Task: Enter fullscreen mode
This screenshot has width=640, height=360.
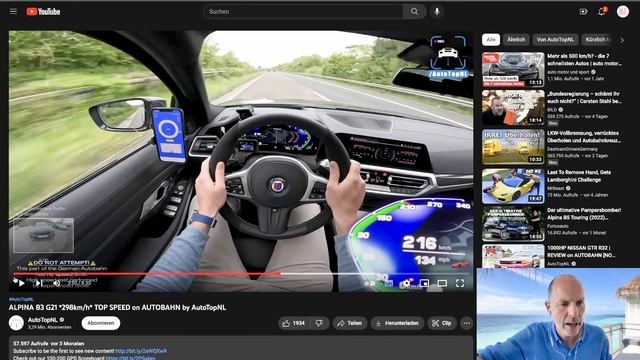Action: point(460,283)
